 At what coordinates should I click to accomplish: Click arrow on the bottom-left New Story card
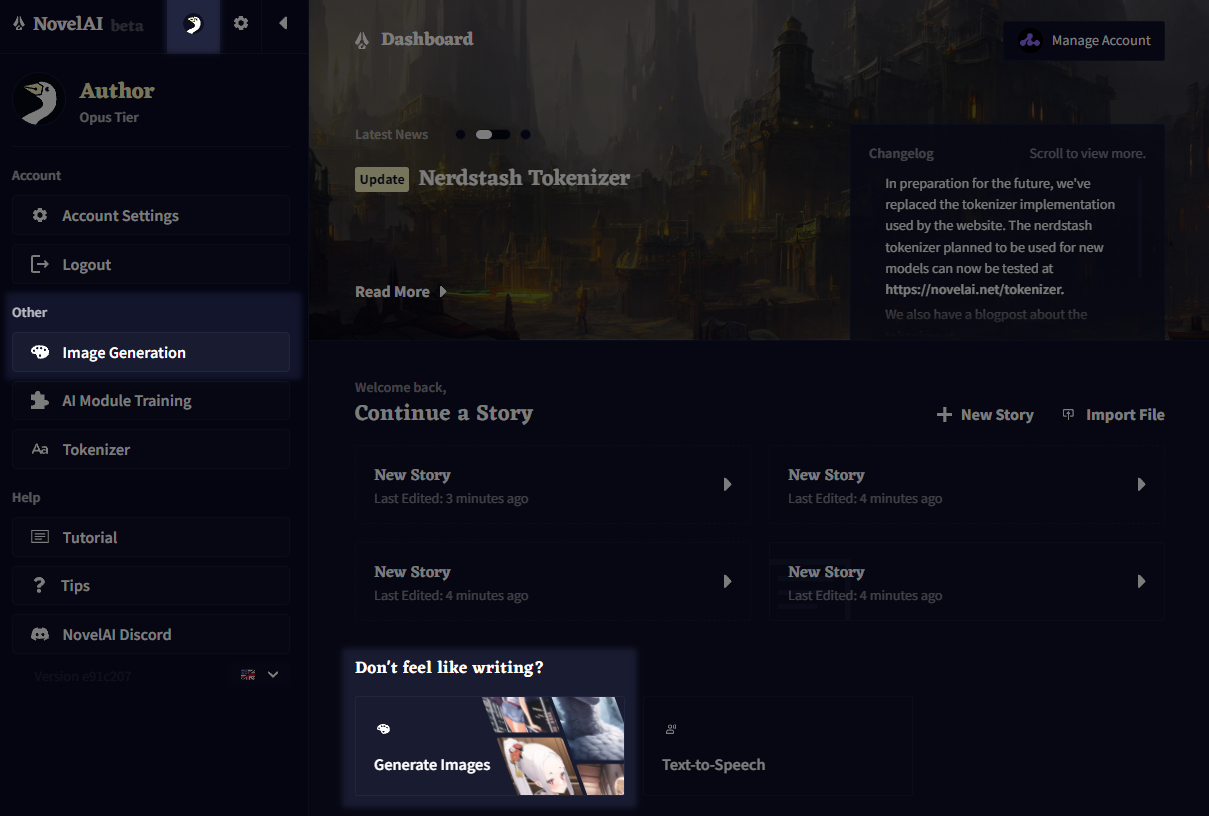tap(727, 581)
